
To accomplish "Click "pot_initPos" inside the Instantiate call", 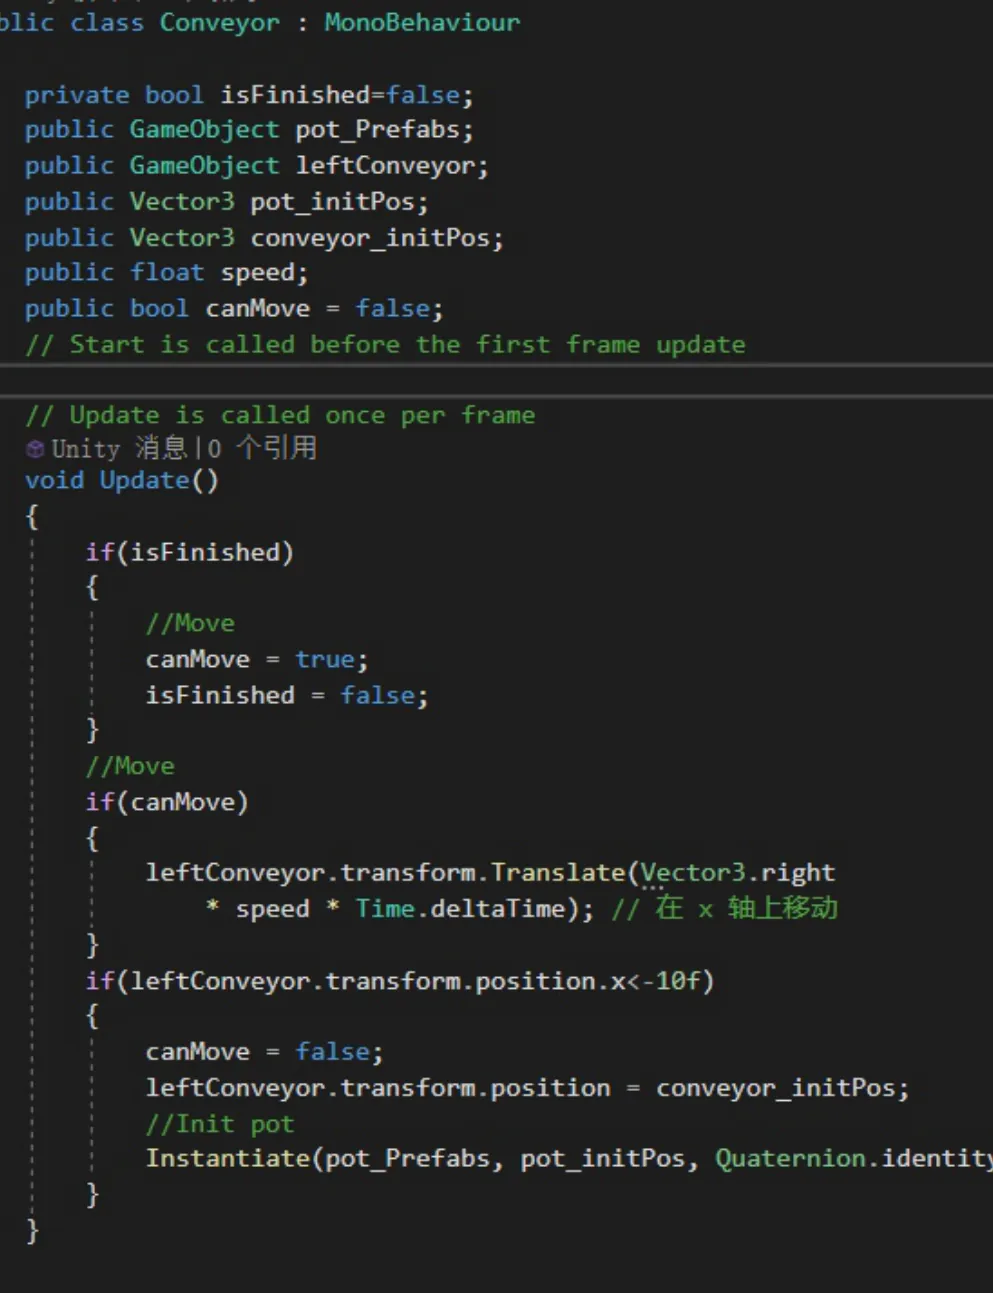I will pyautogui.click(x=602, y=1159).
